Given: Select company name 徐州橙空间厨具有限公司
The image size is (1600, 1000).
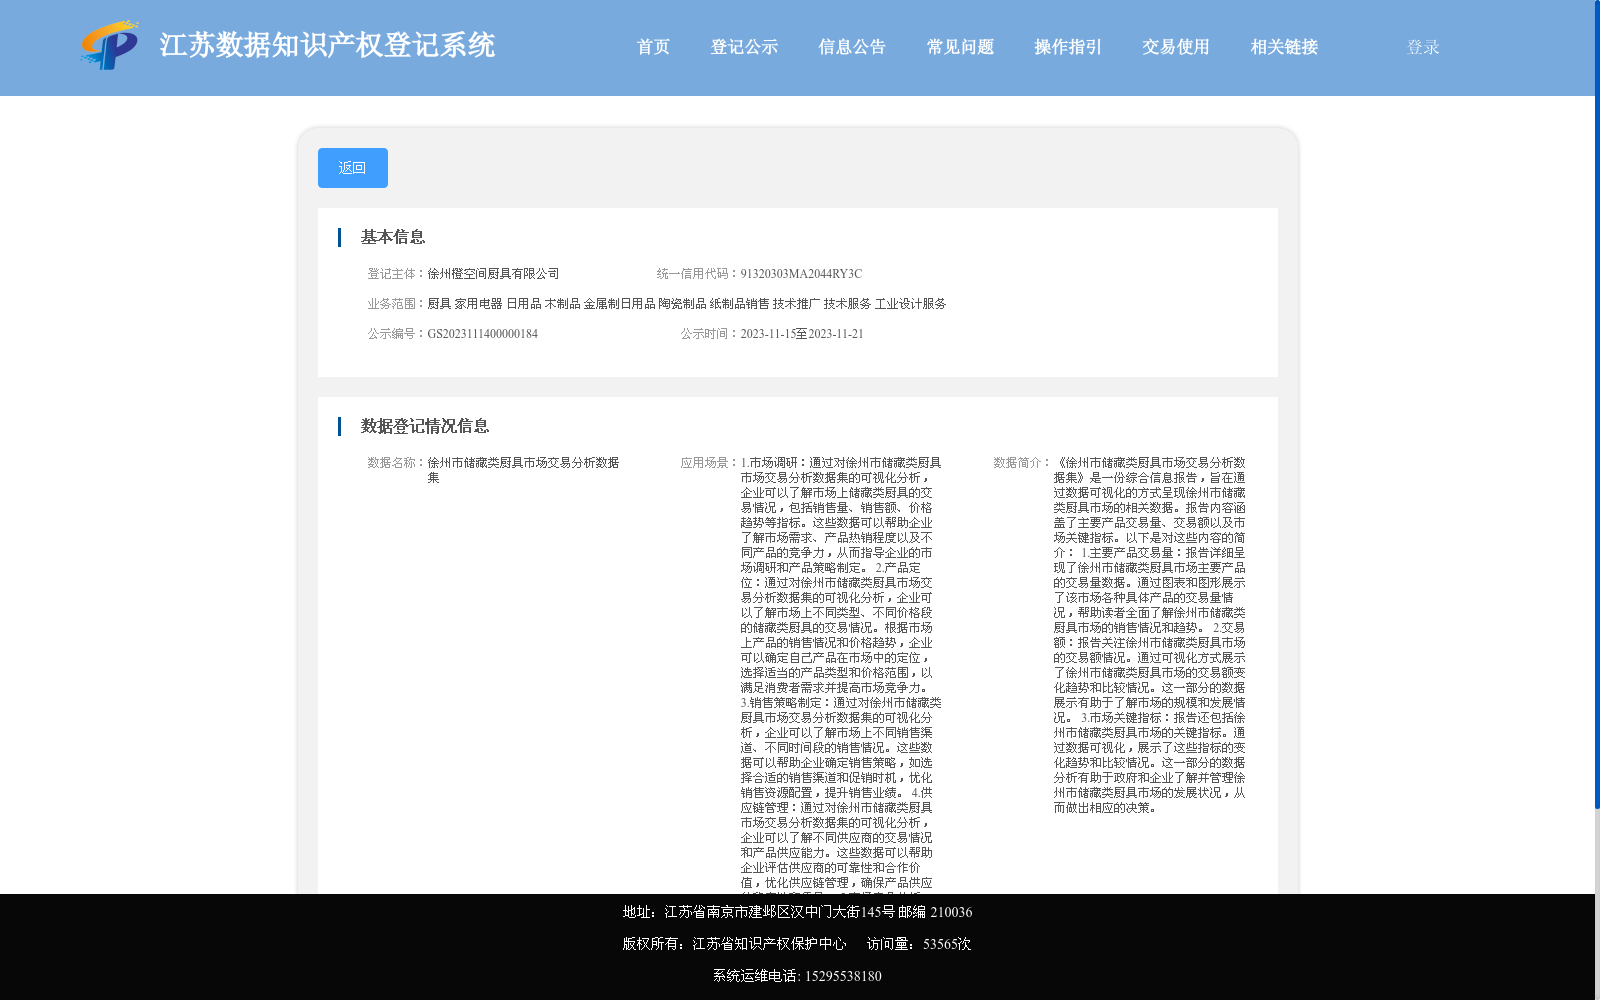Looking at the screenshot, I should tap(493, 274).
